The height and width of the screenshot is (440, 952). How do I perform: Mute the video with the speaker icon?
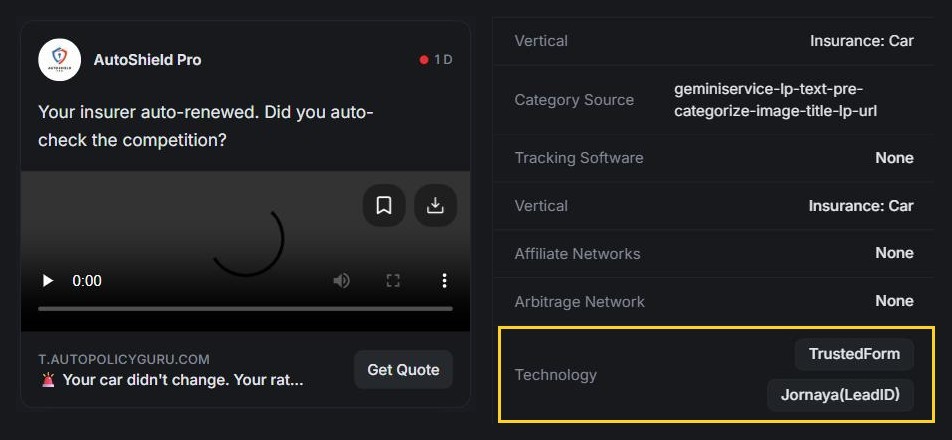[x=342, y=280]
